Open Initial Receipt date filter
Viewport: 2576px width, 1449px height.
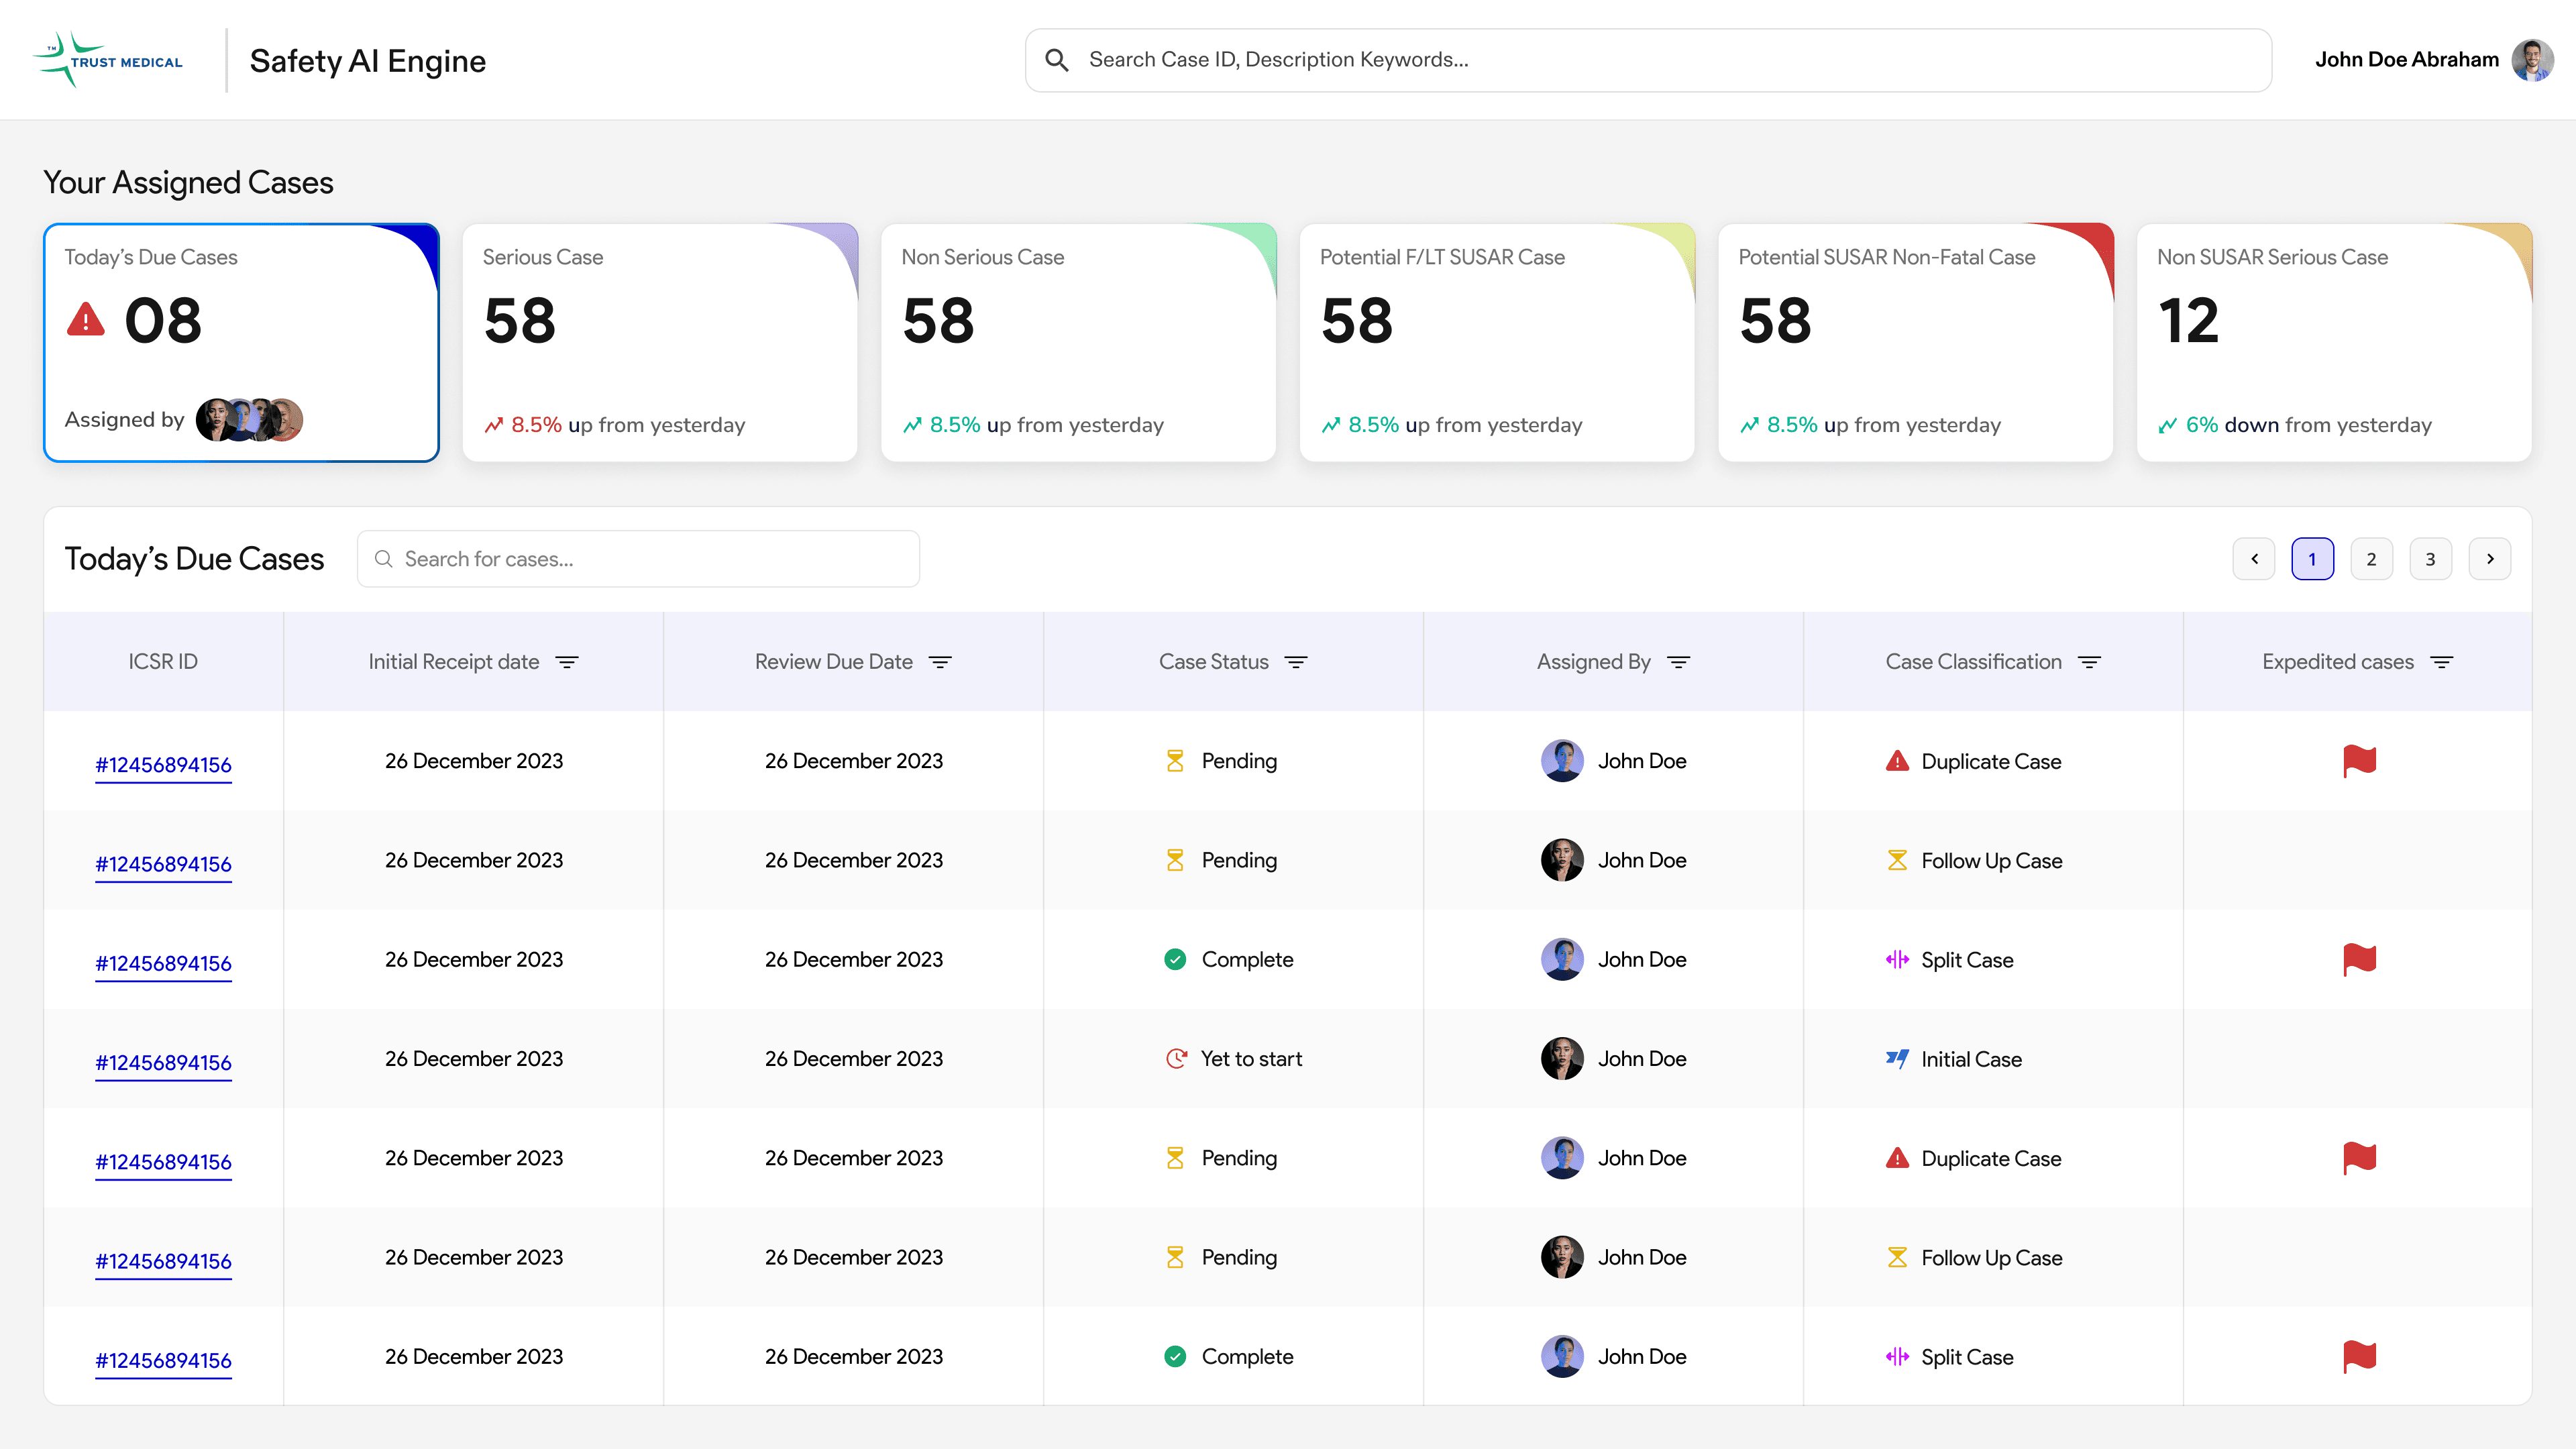tap(567, 662)
